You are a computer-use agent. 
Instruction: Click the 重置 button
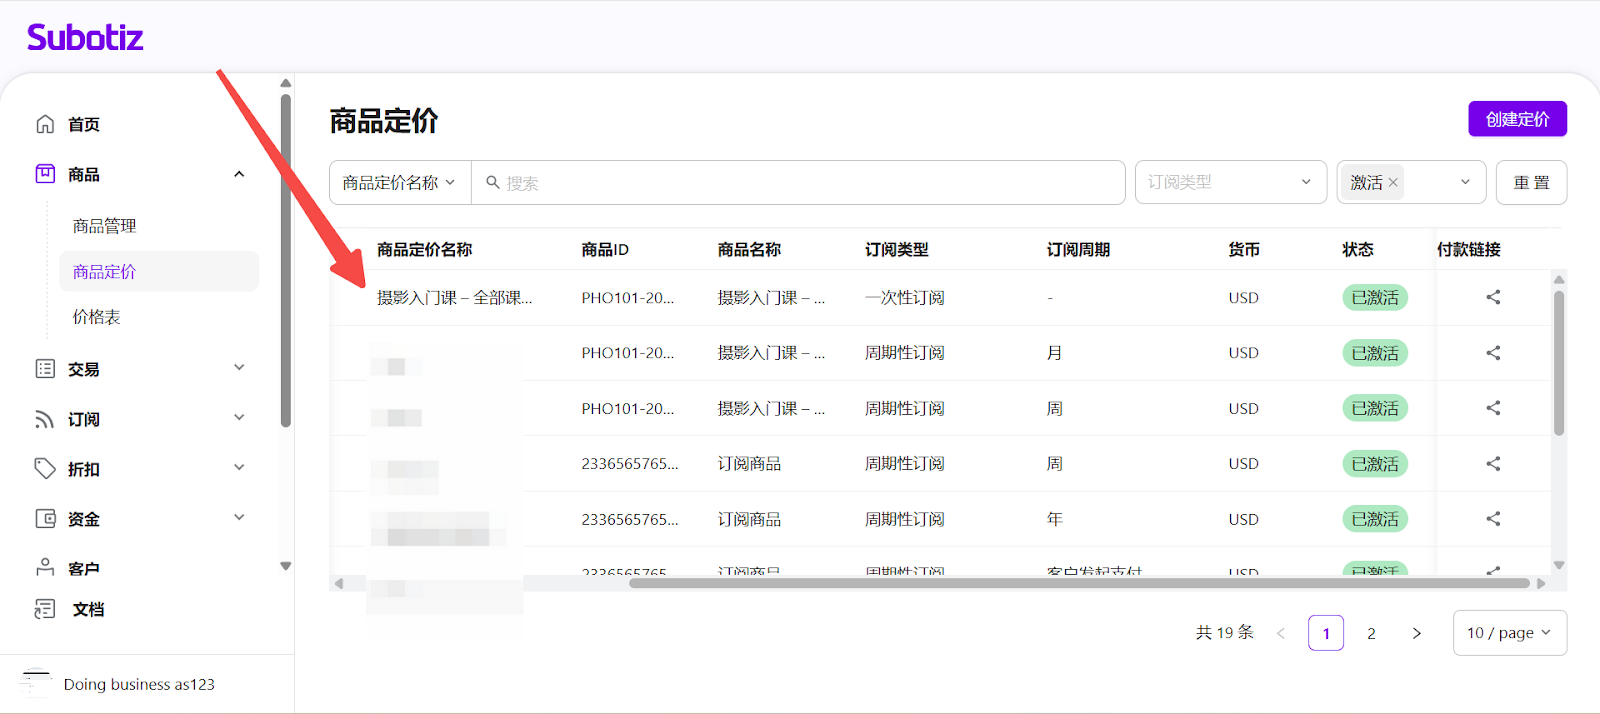tap(1531, 183)
